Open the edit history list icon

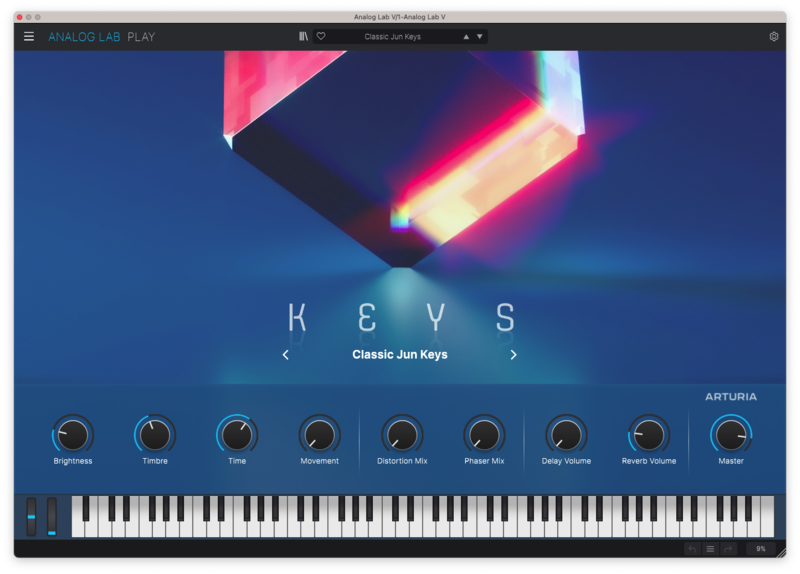pos(710,549)
